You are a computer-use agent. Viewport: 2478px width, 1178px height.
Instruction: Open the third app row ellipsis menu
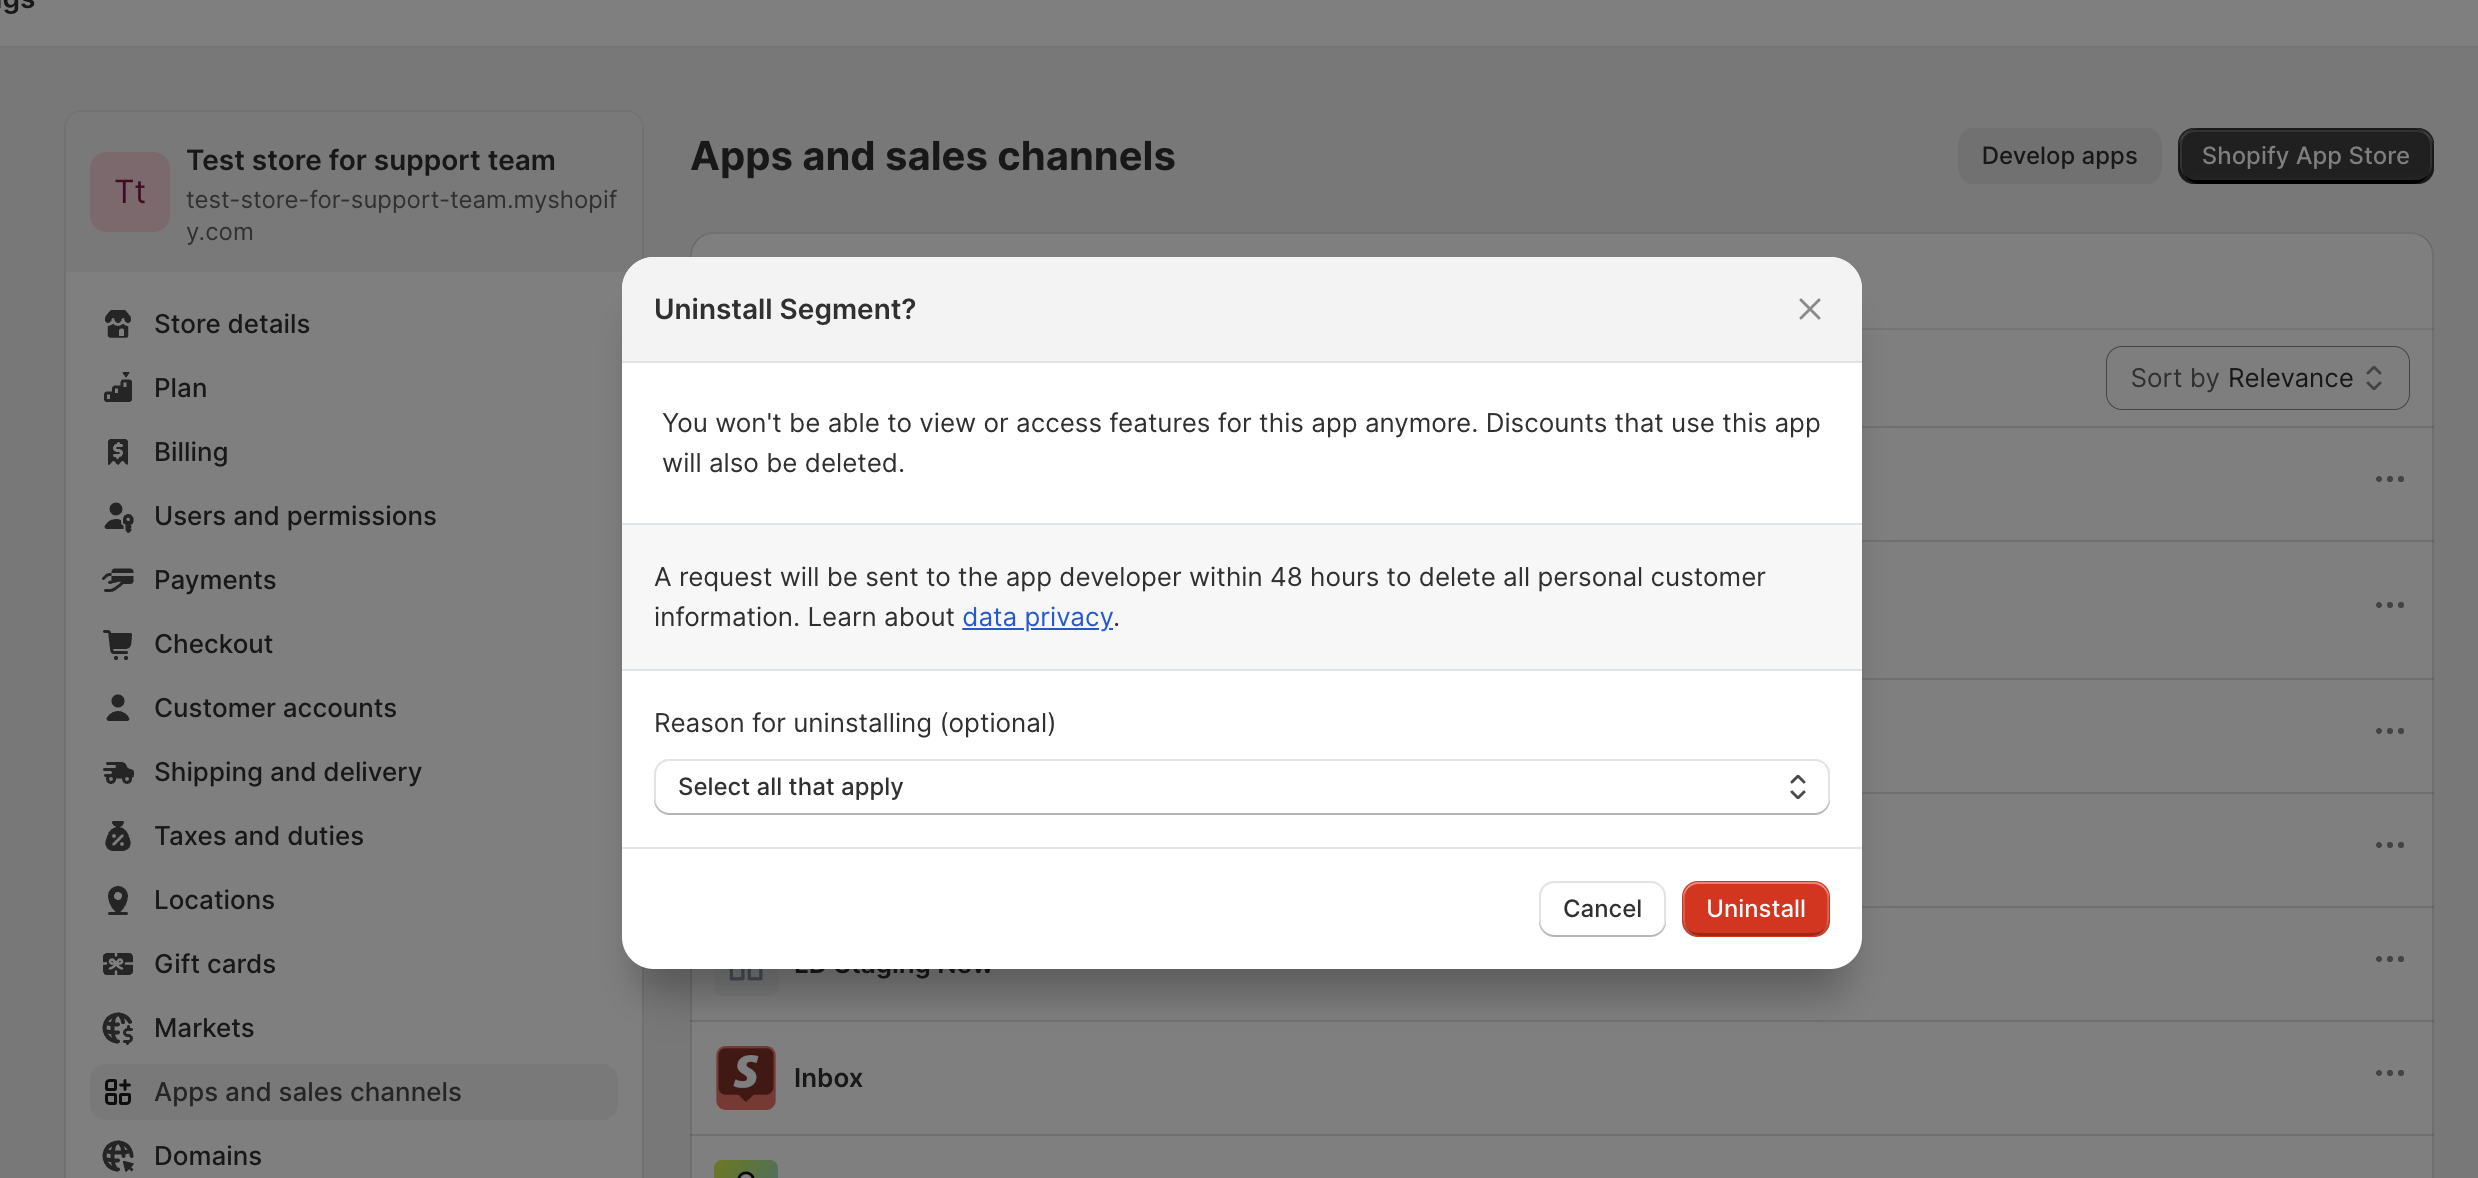coord(2389,731)
